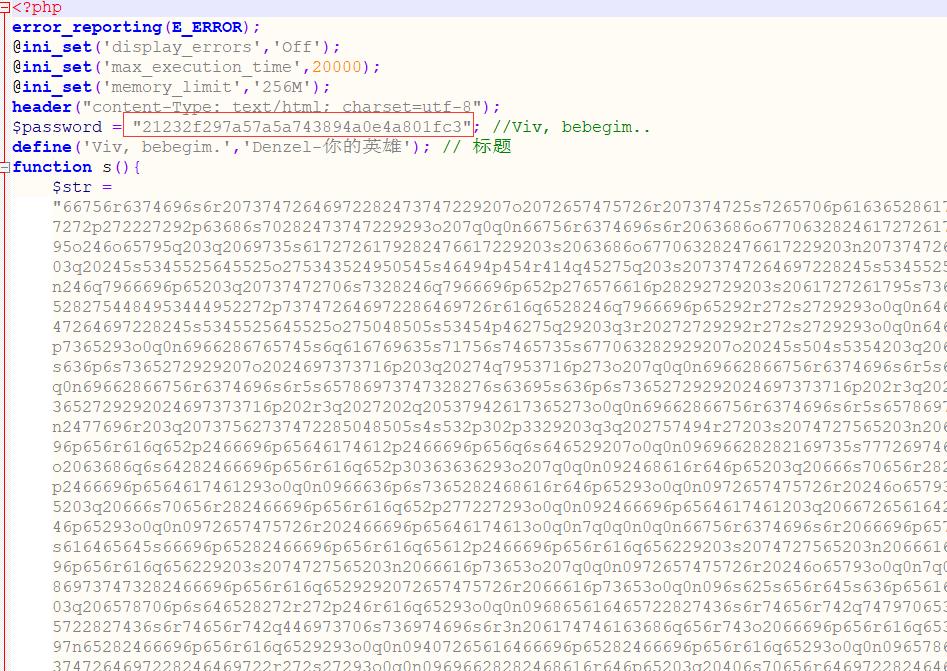947x671 pixels.
Task: Click the header function keyword
Action: (x=42, y=107)
